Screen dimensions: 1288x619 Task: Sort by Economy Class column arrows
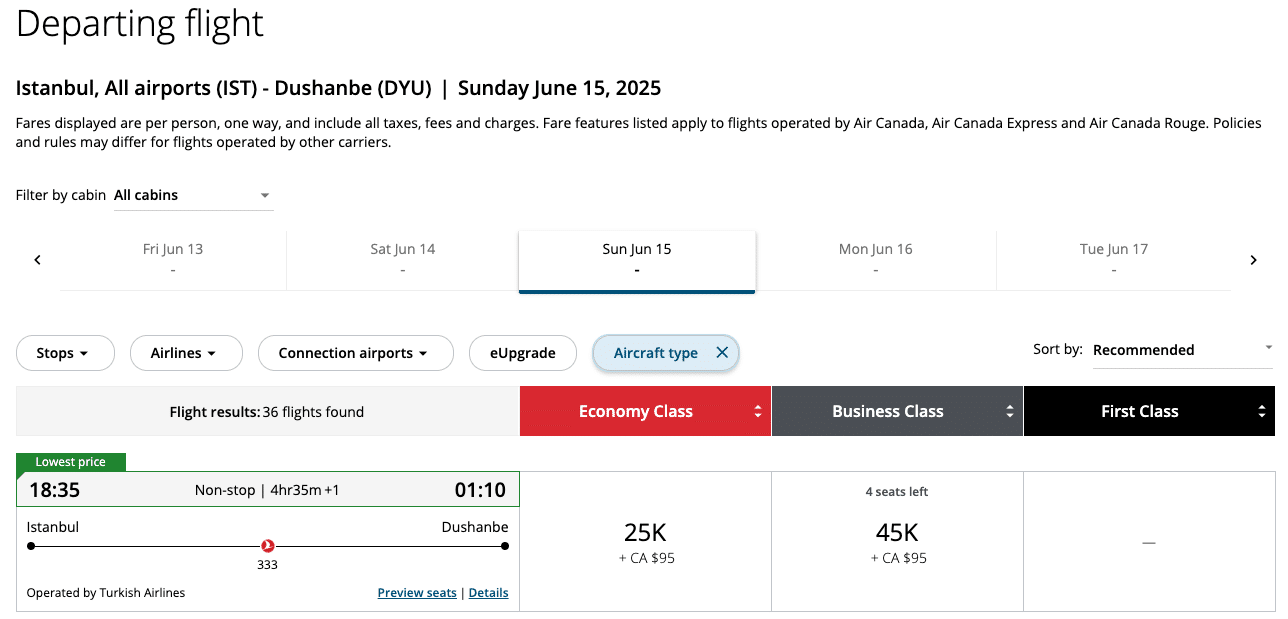pos(758,412)
